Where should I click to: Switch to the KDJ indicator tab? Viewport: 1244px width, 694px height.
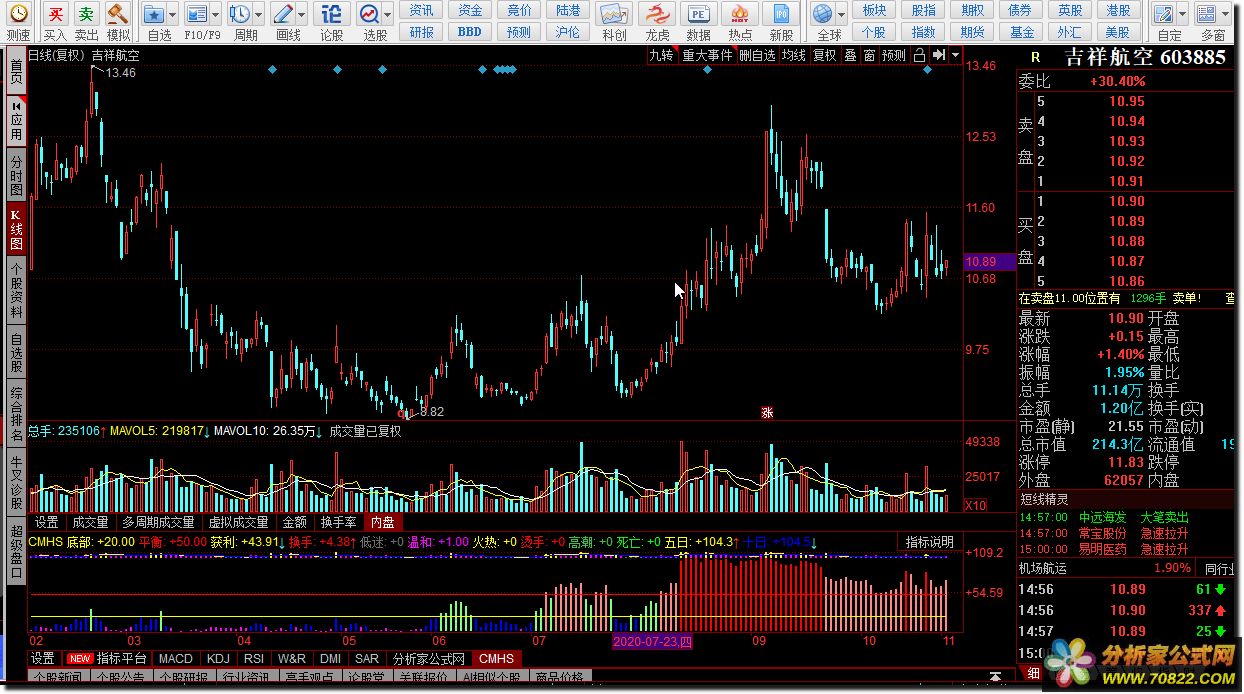pos(218,659)
